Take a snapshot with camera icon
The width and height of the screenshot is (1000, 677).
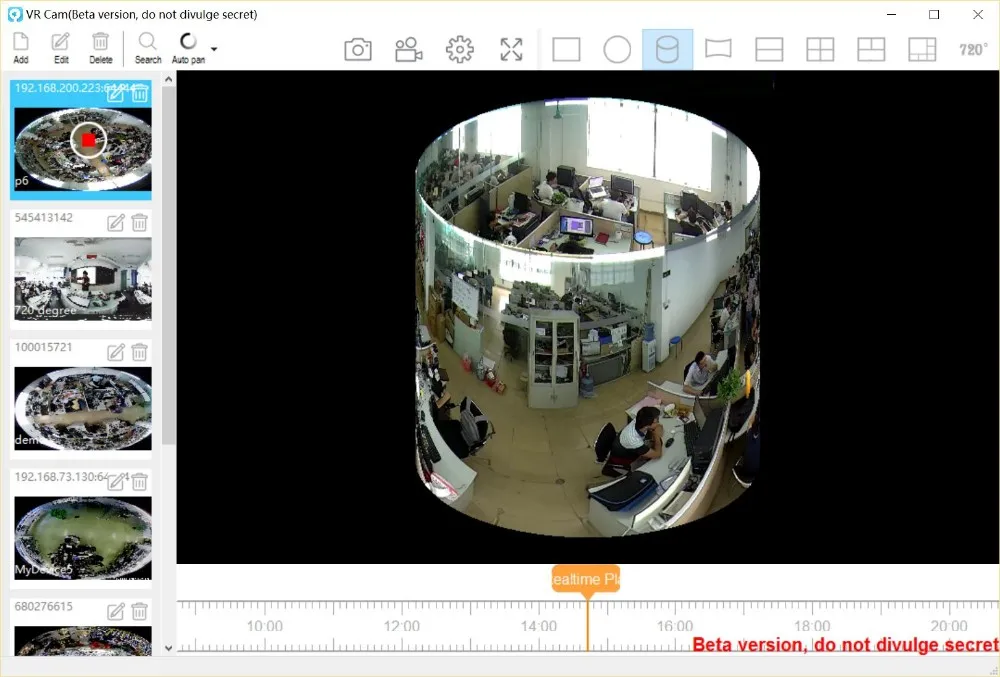358,49
